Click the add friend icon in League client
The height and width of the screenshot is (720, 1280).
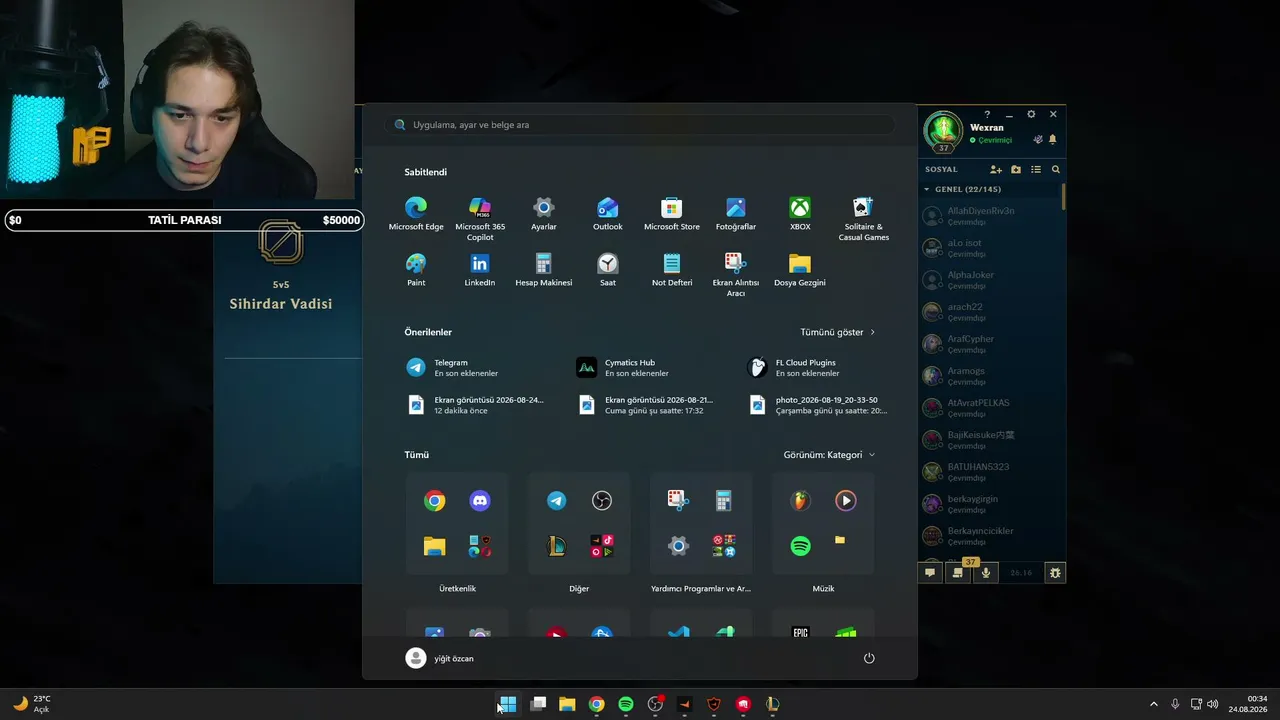[x=996, y=170]
